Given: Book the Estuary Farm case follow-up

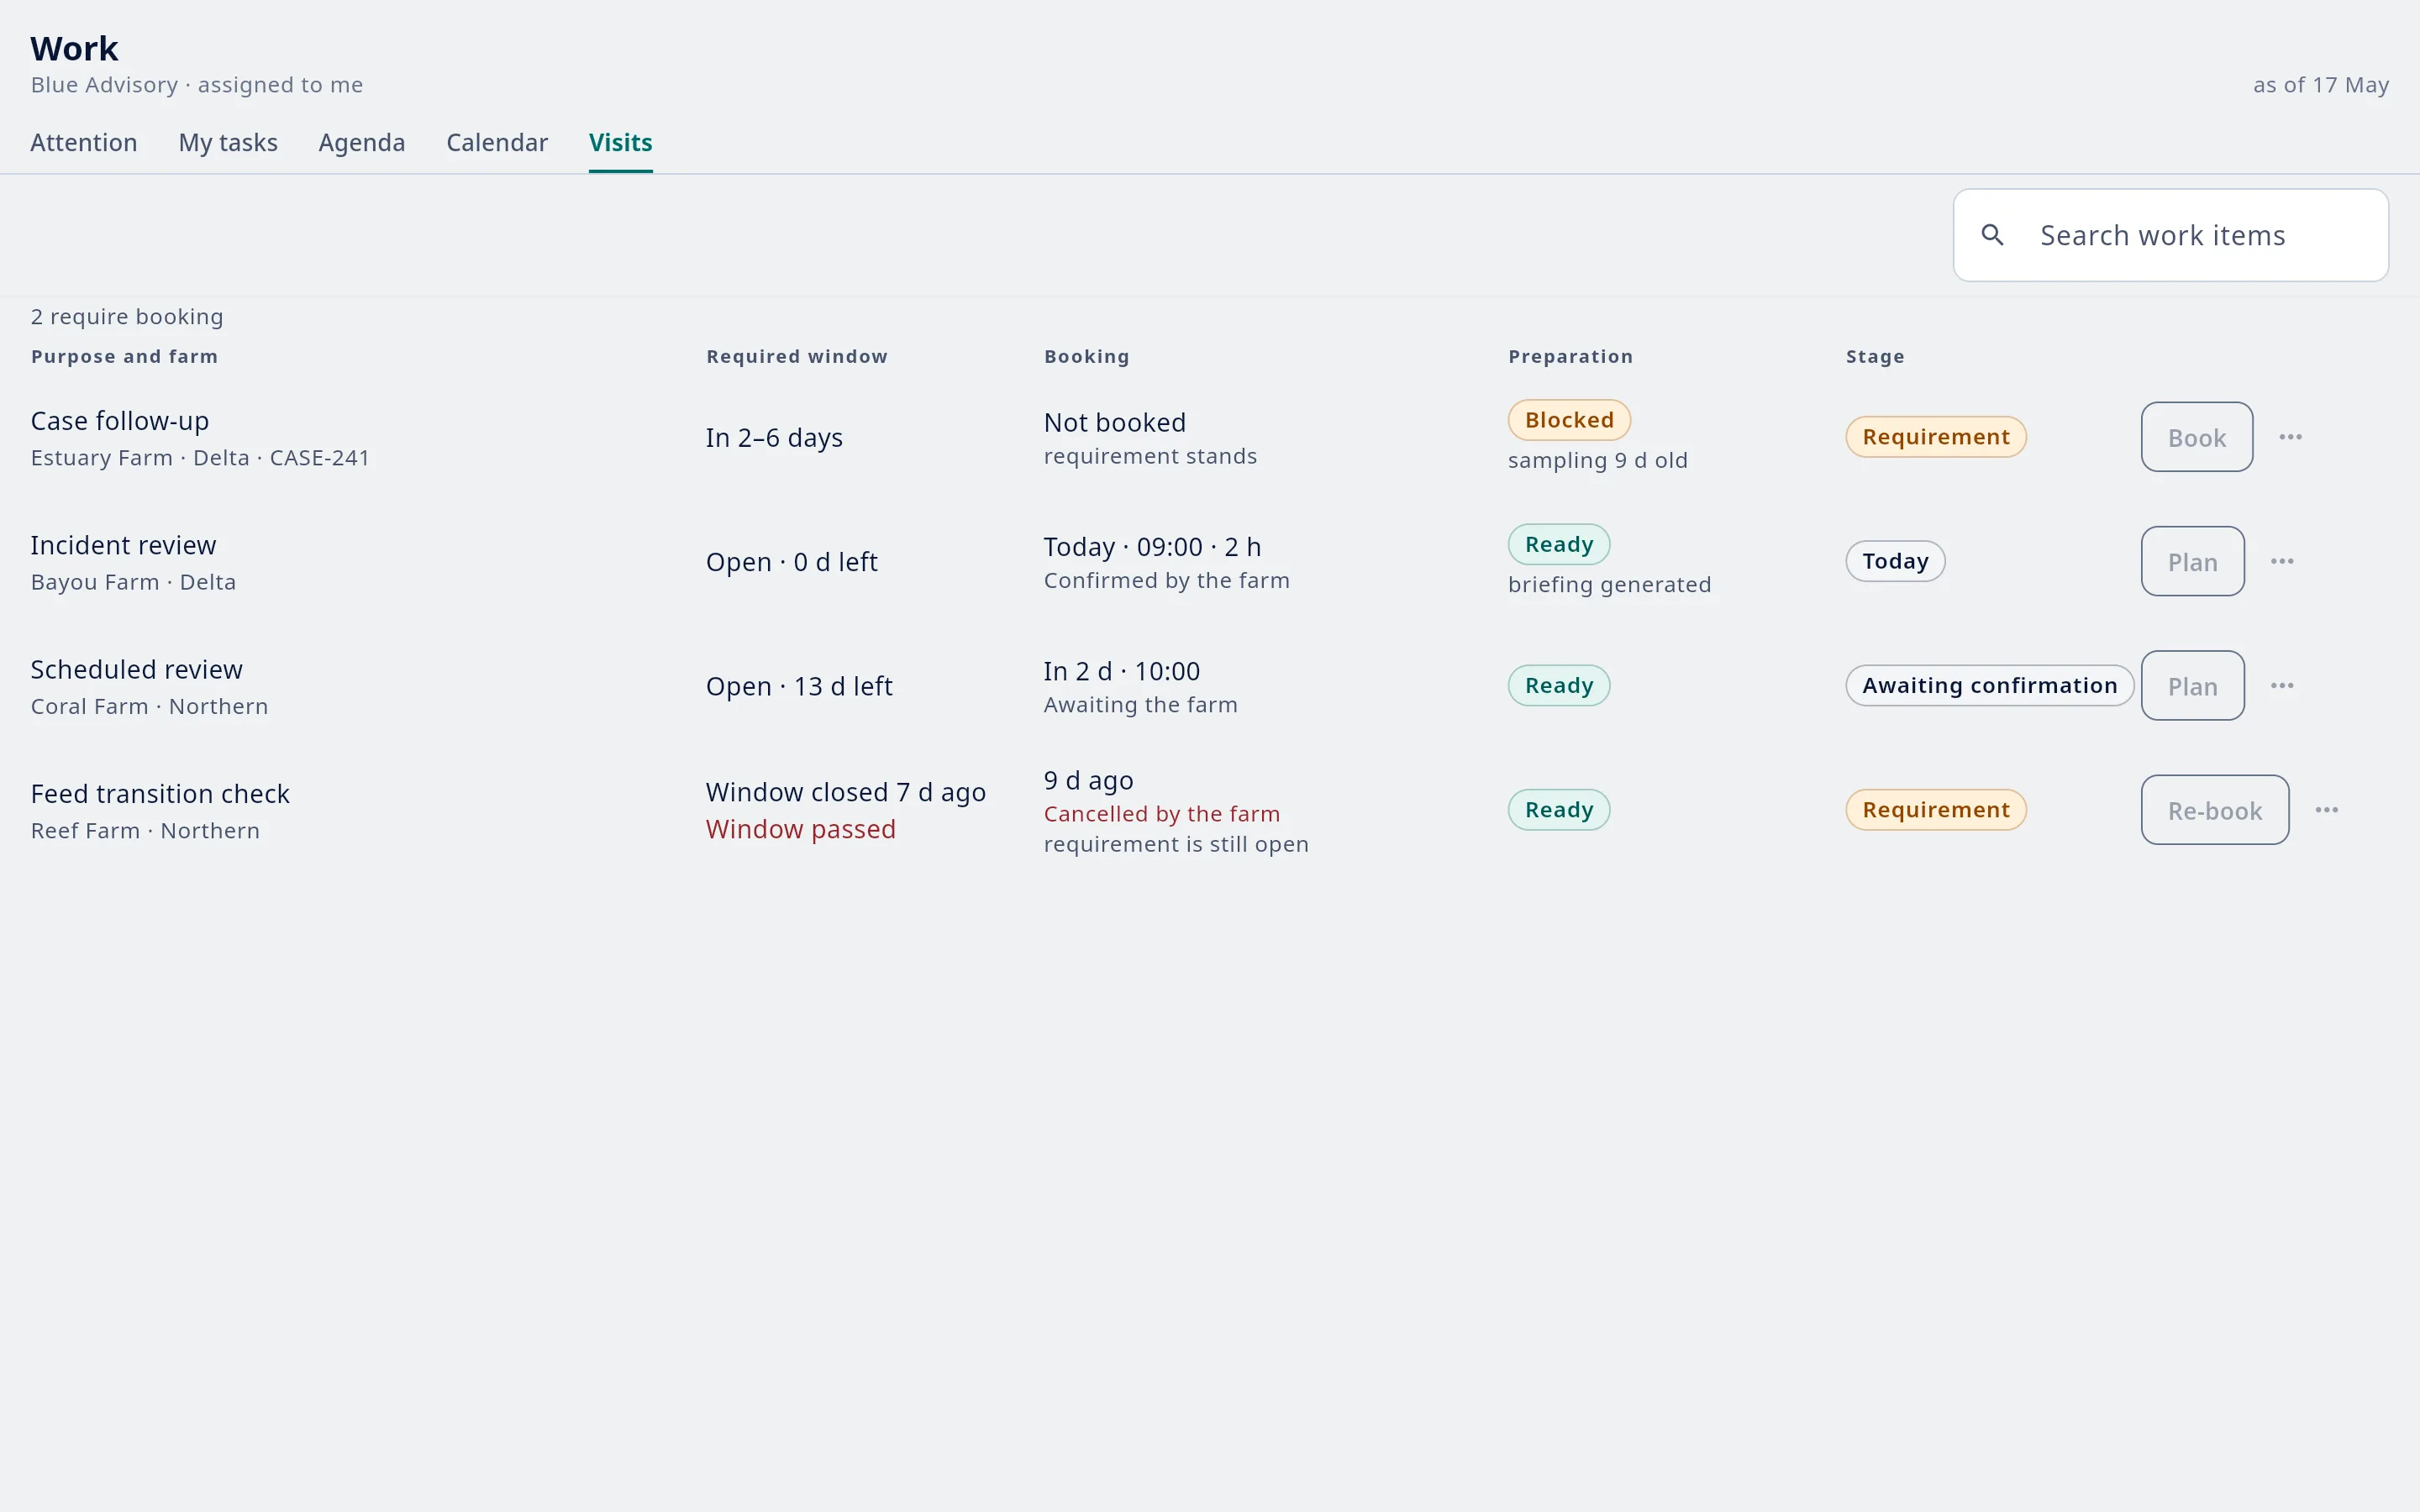Looking at the screenshot, I should (x=2196, y=437).
